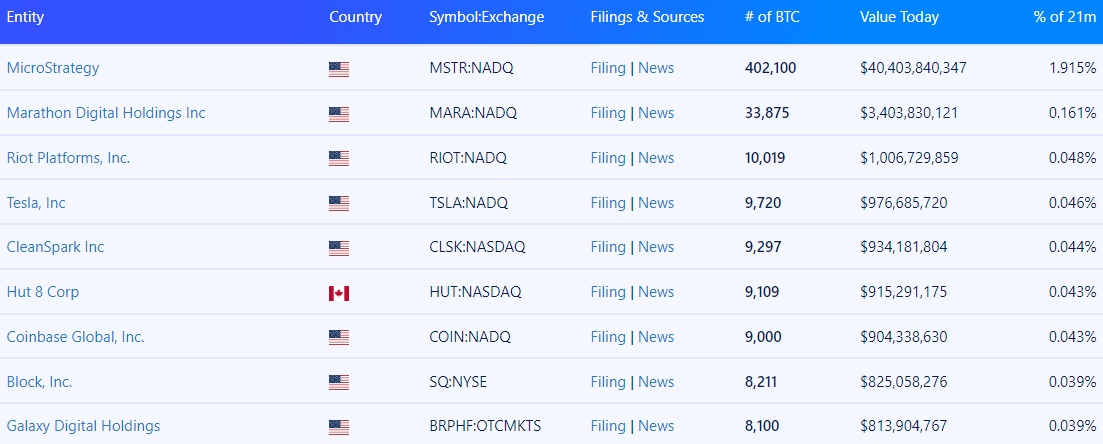The height and width of the screenshot is (444, 1103).
Task: Open the News link for Riot Platforms
Action: [656, 158]
